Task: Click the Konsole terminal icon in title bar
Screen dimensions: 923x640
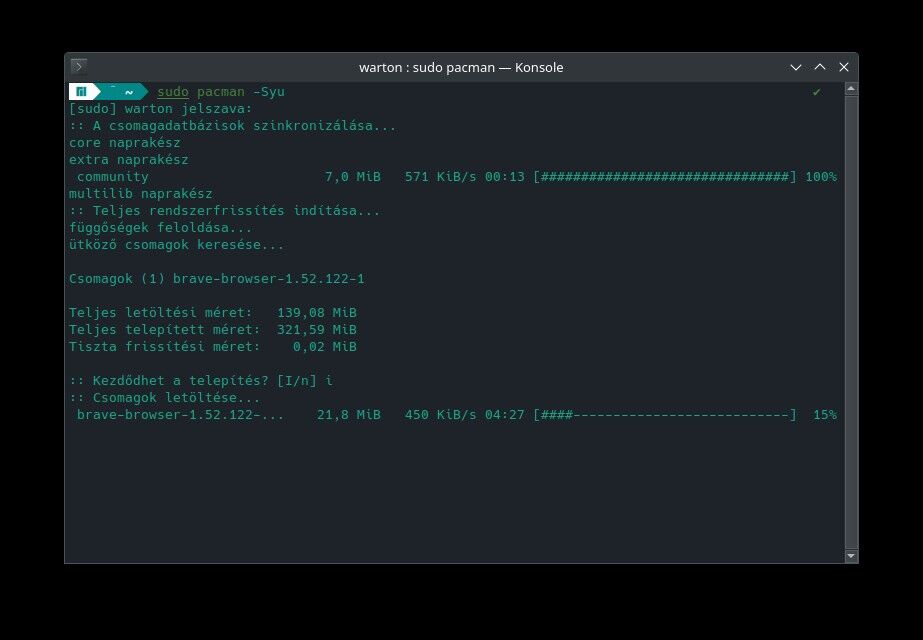Action: coord(79,67)
